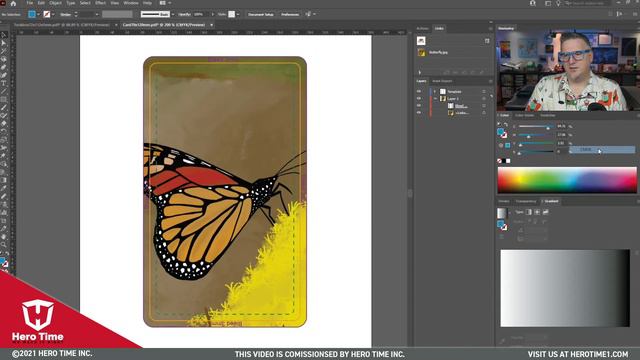
Task: Switch to the Actions panel tab
Action: 422,29
